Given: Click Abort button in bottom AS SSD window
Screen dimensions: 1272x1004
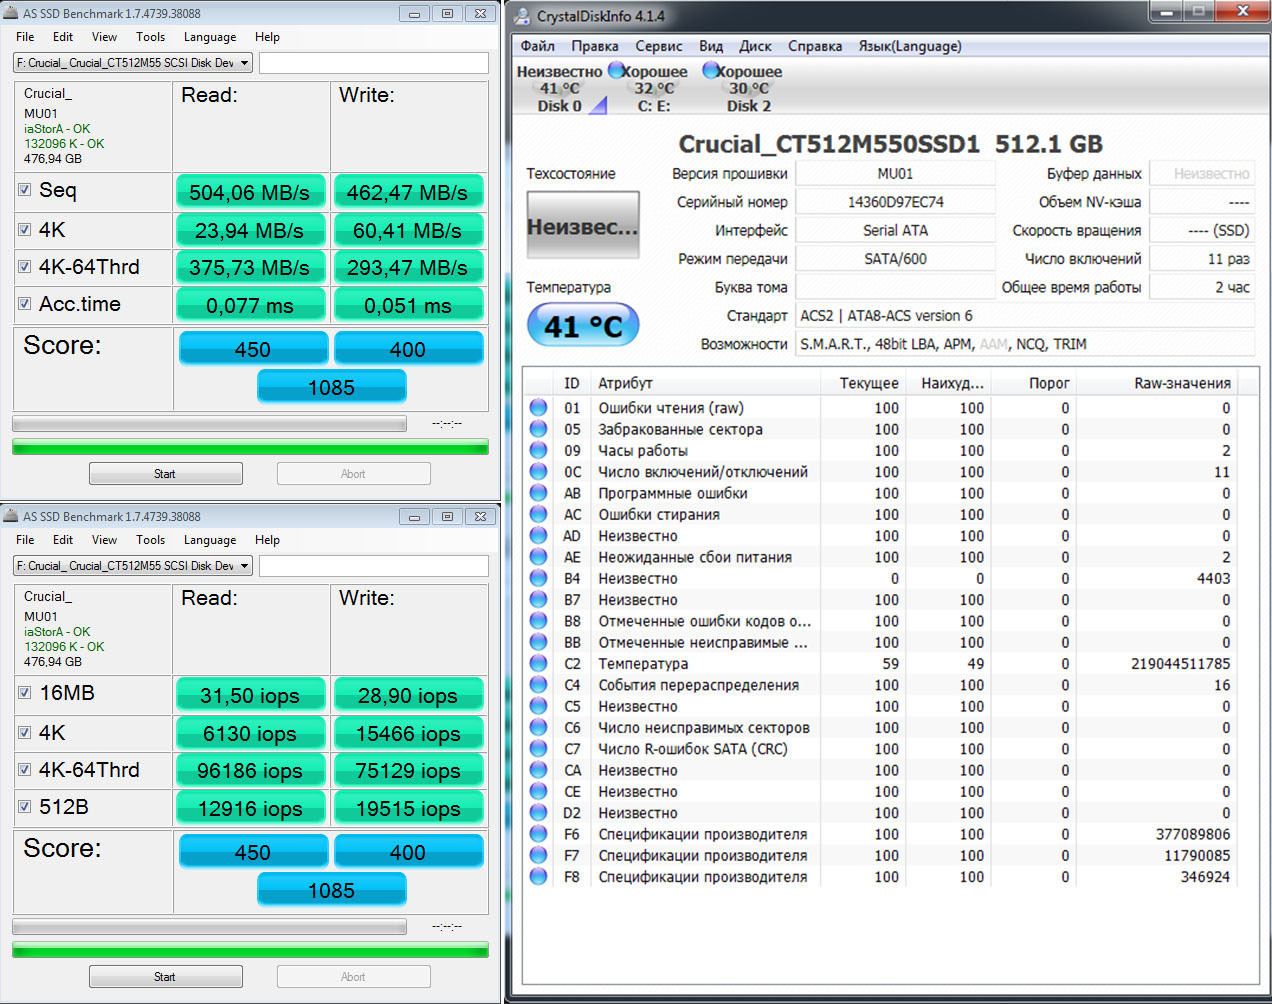Looking at the screenshot, I should (354, 977).
